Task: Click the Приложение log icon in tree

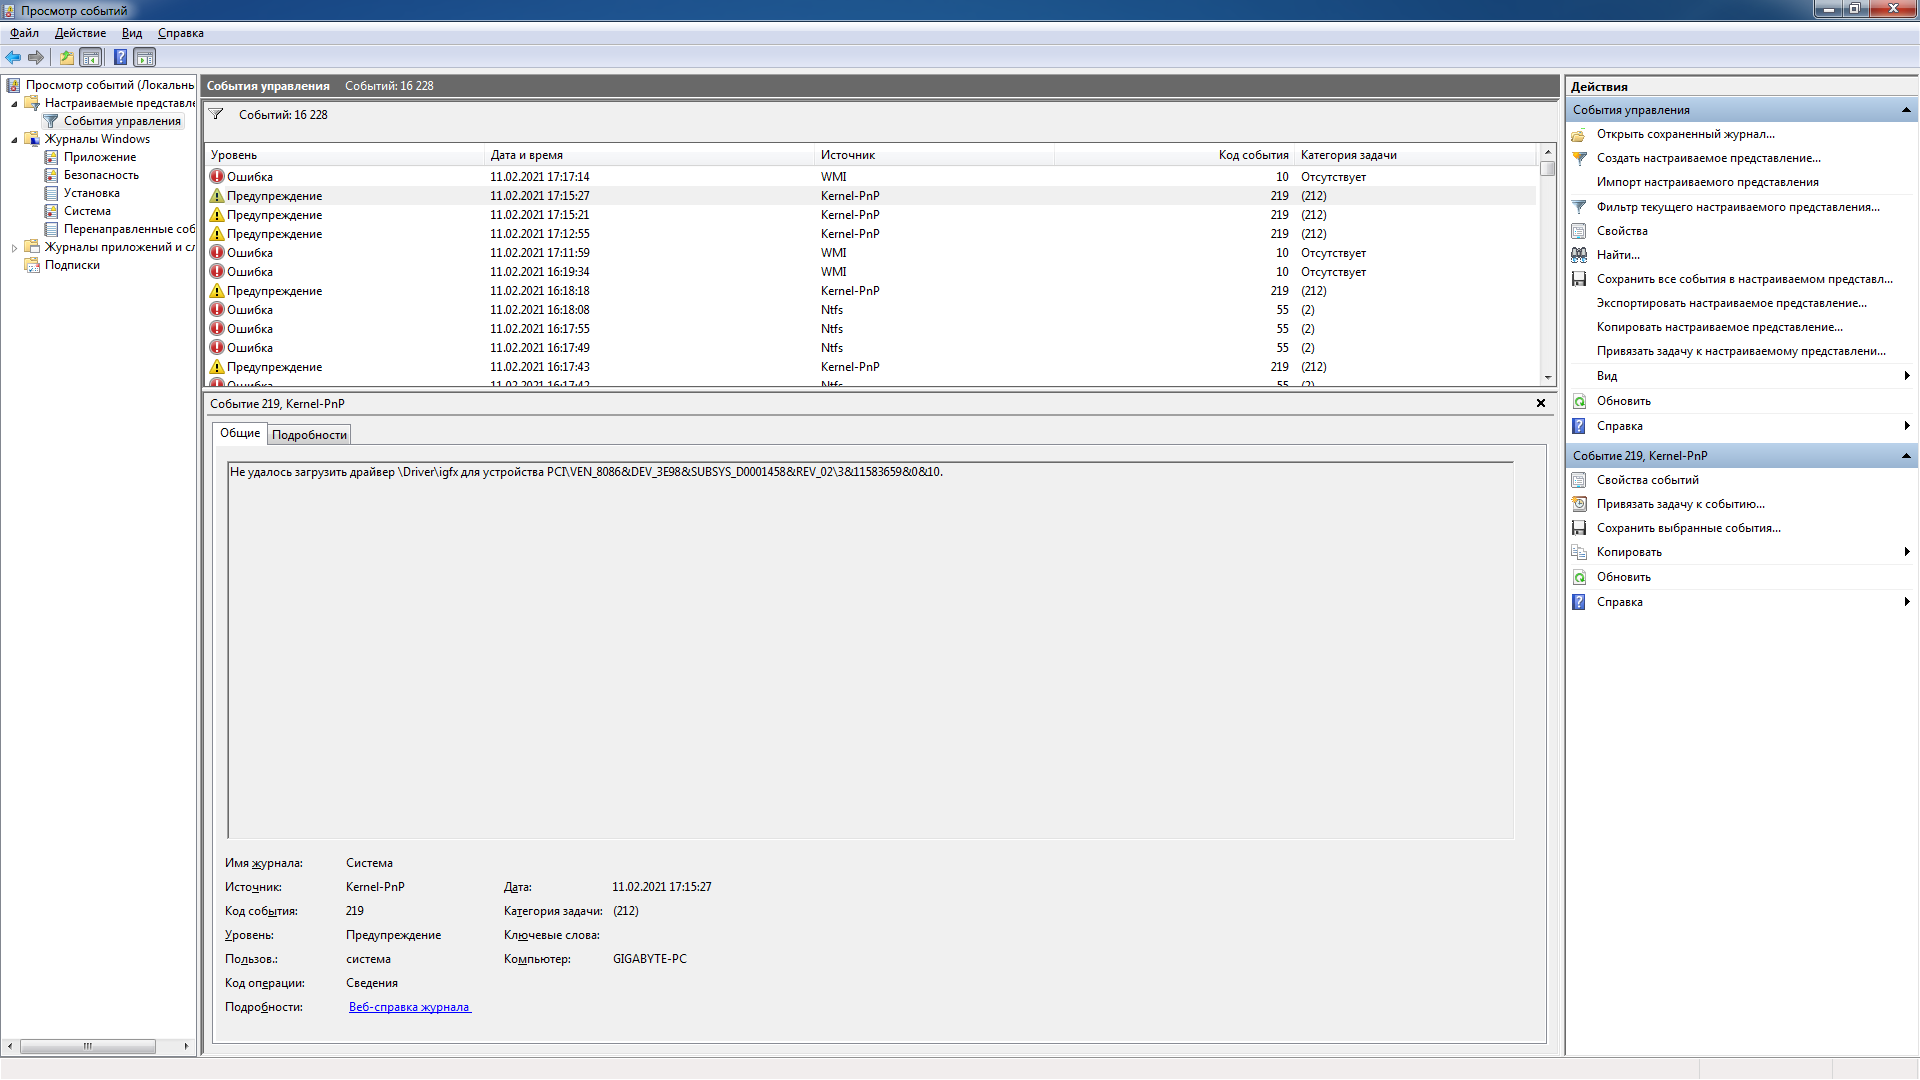Action: [x=51, y=157]
